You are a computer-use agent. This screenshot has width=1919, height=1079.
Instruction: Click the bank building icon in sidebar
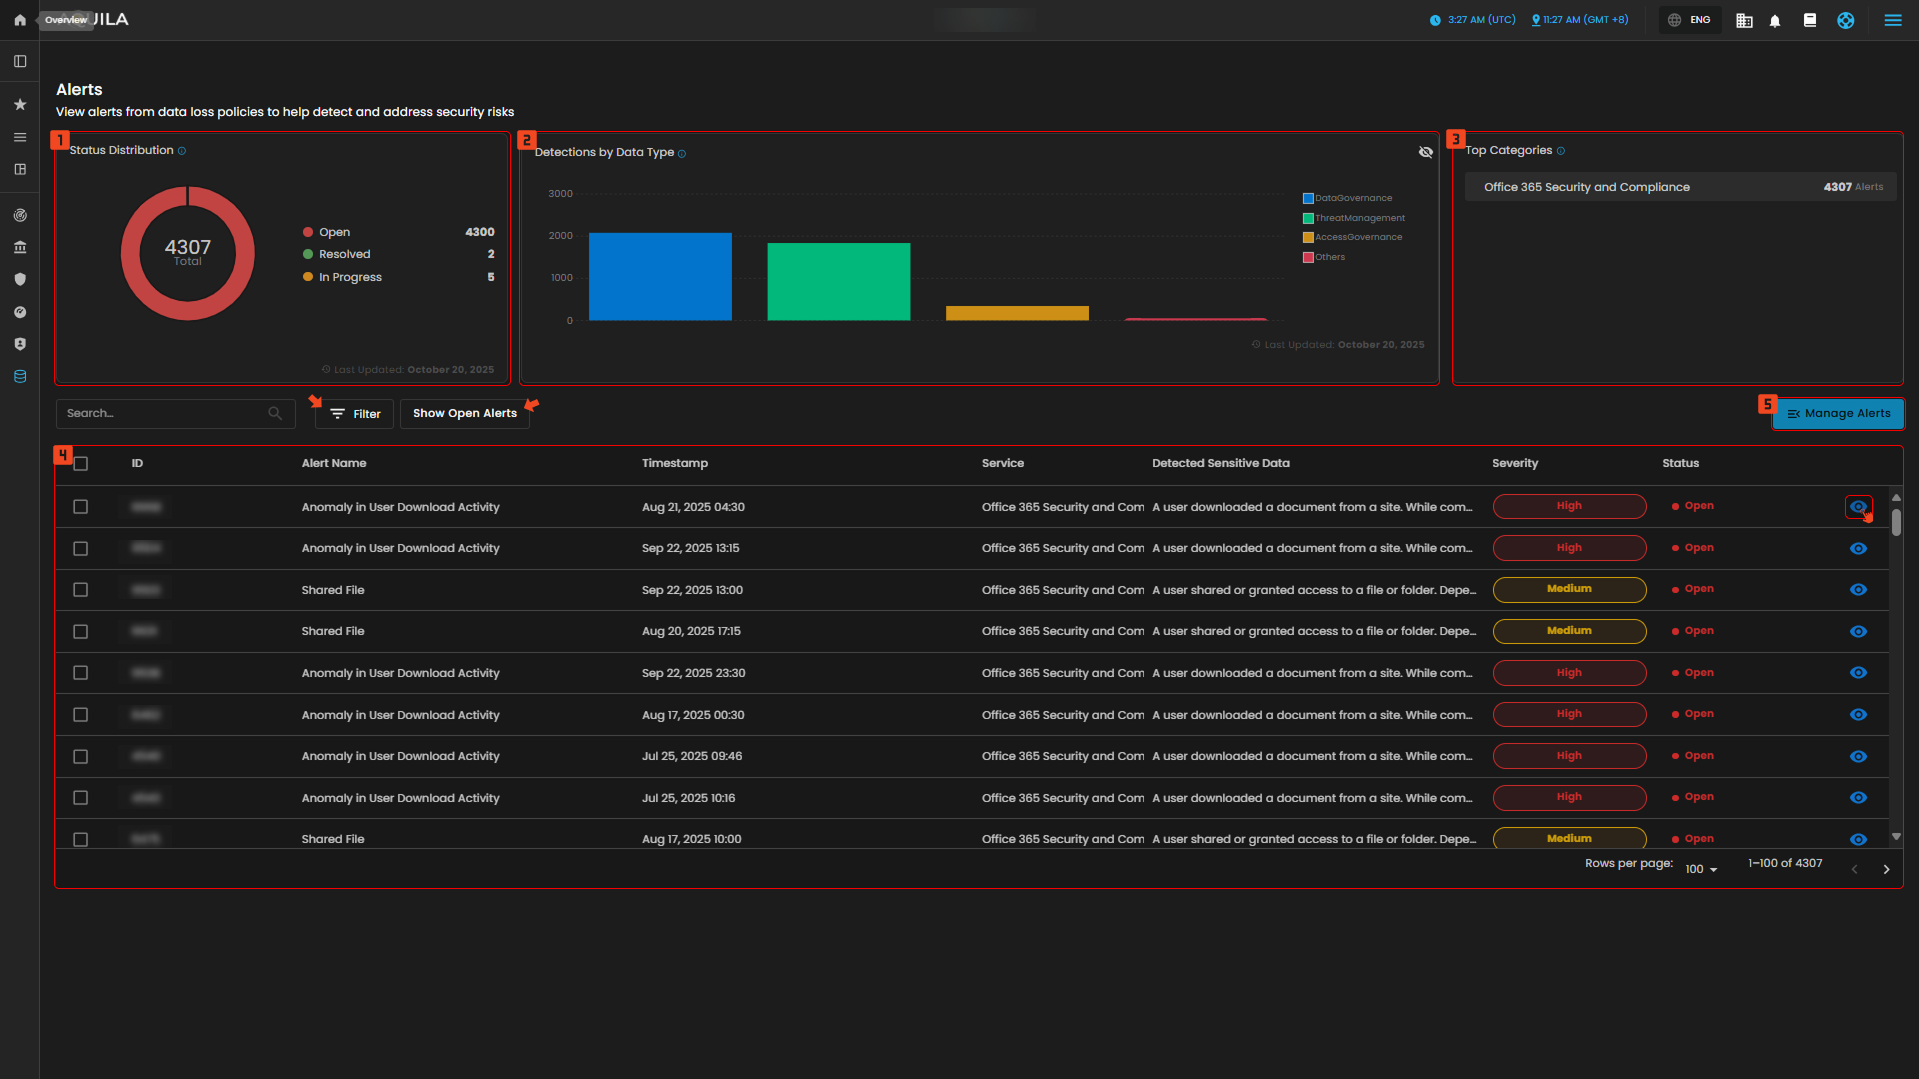click(x=19, y=247)
